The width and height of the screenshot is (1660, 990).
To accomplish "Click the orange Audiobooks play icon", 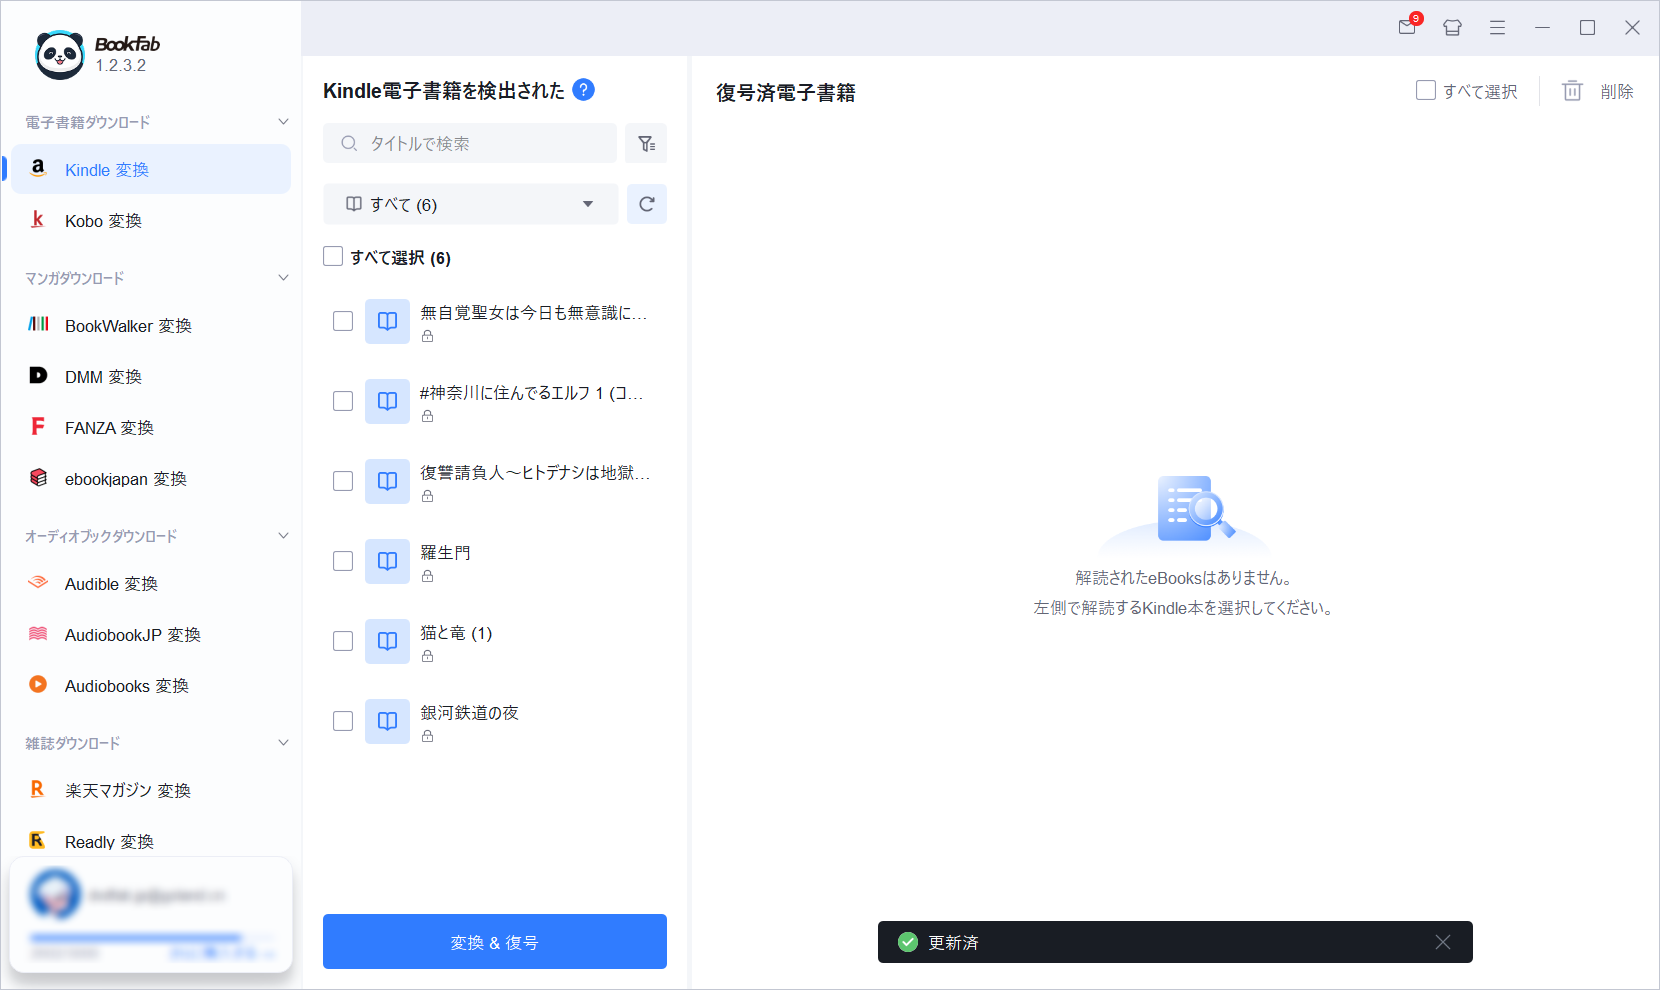I will coord(38,684).
